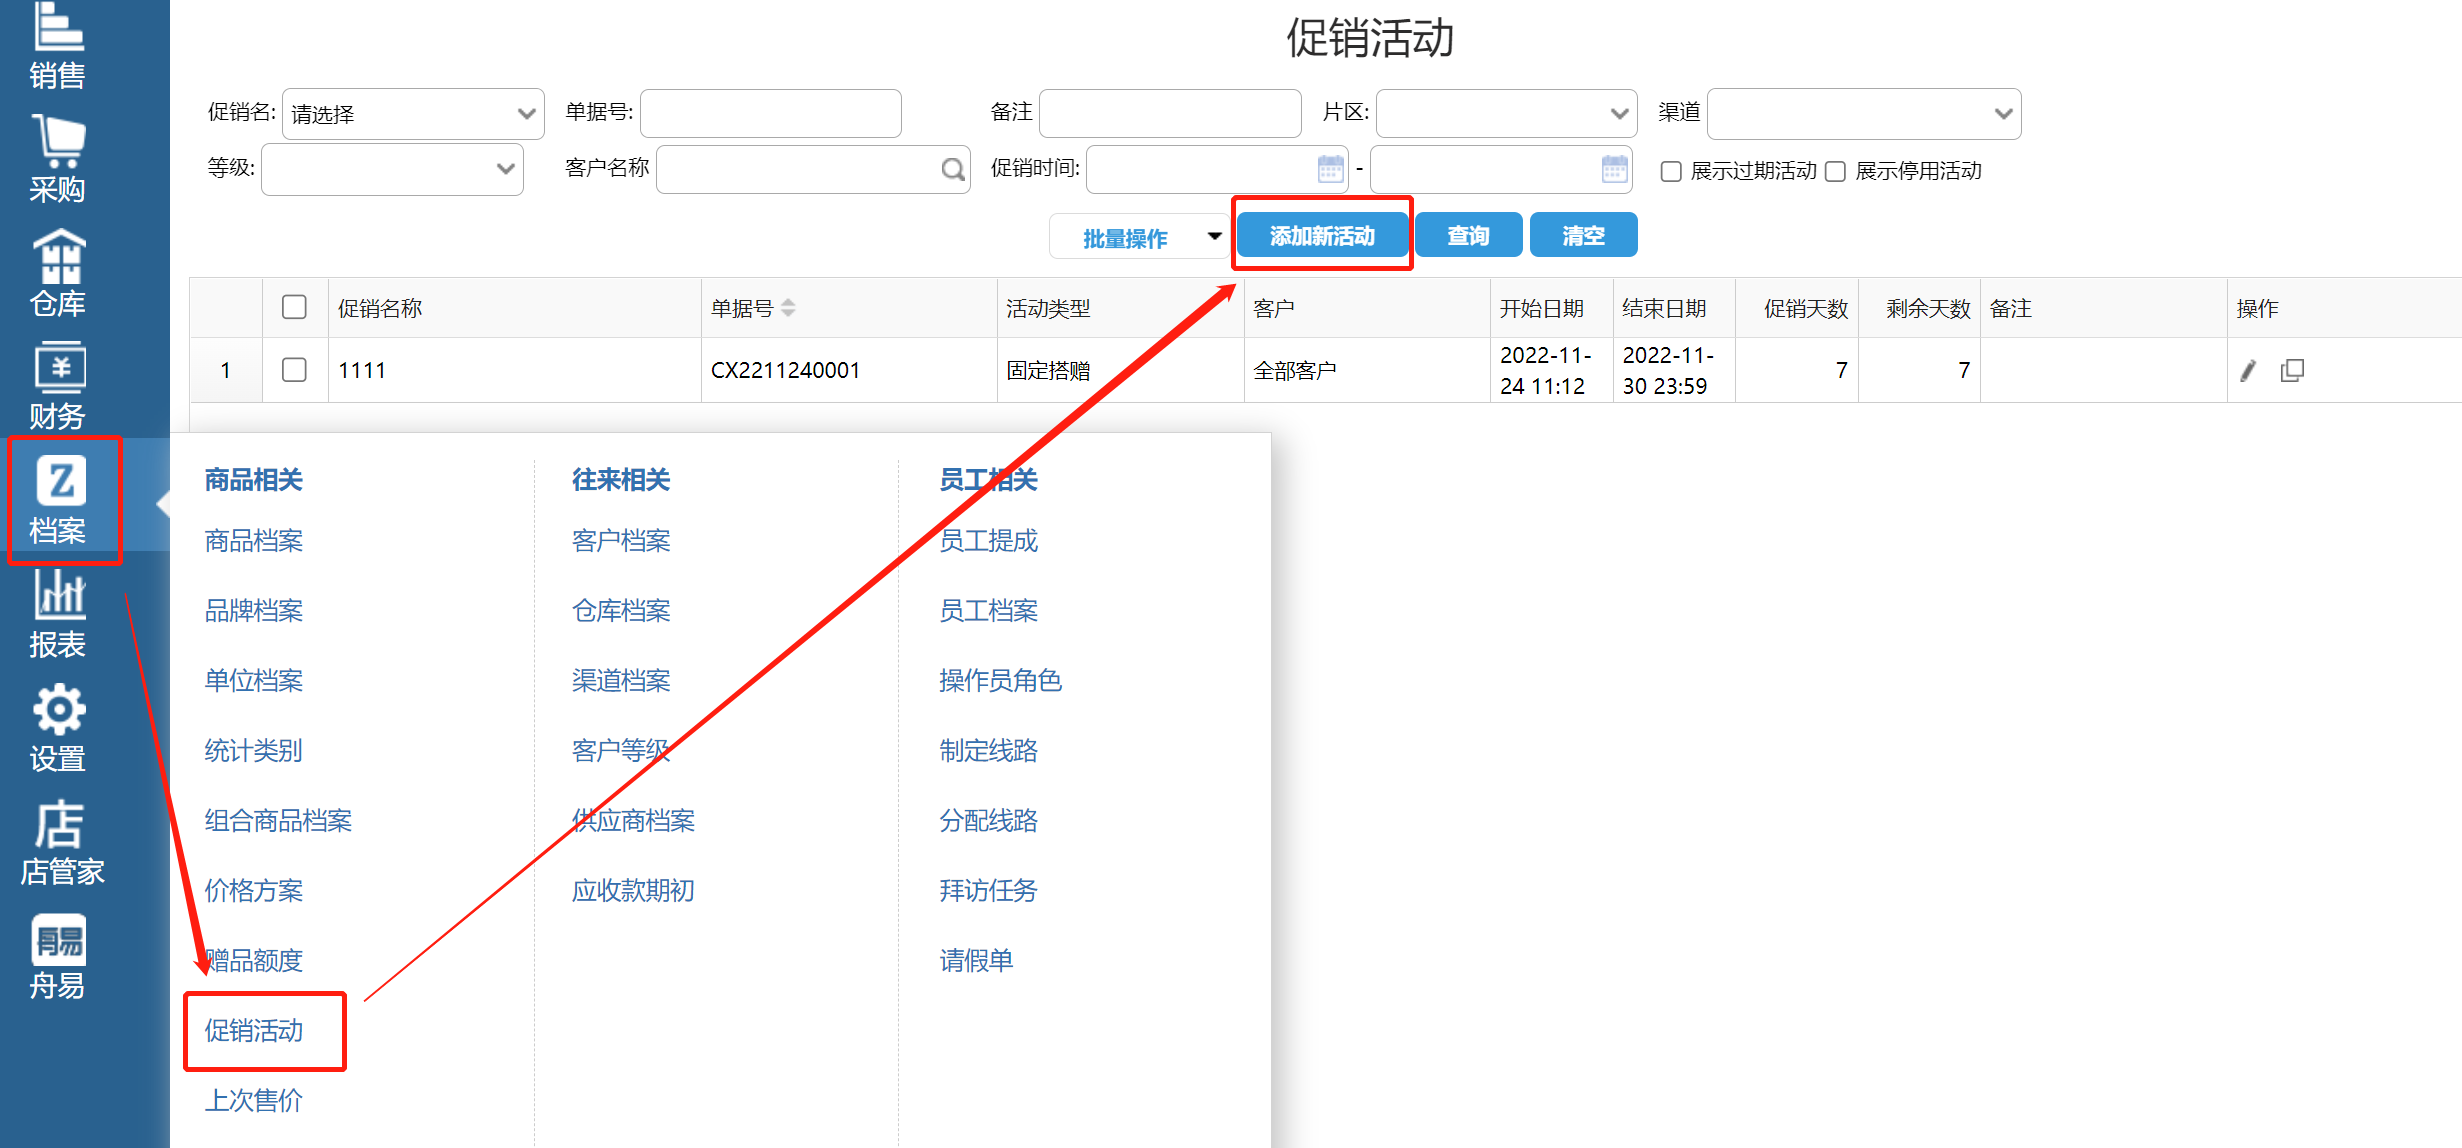This screenshot has width=2462, height=1148.
Task: Select 品牌档案 from the menu
Action: [x=254, y=611]
